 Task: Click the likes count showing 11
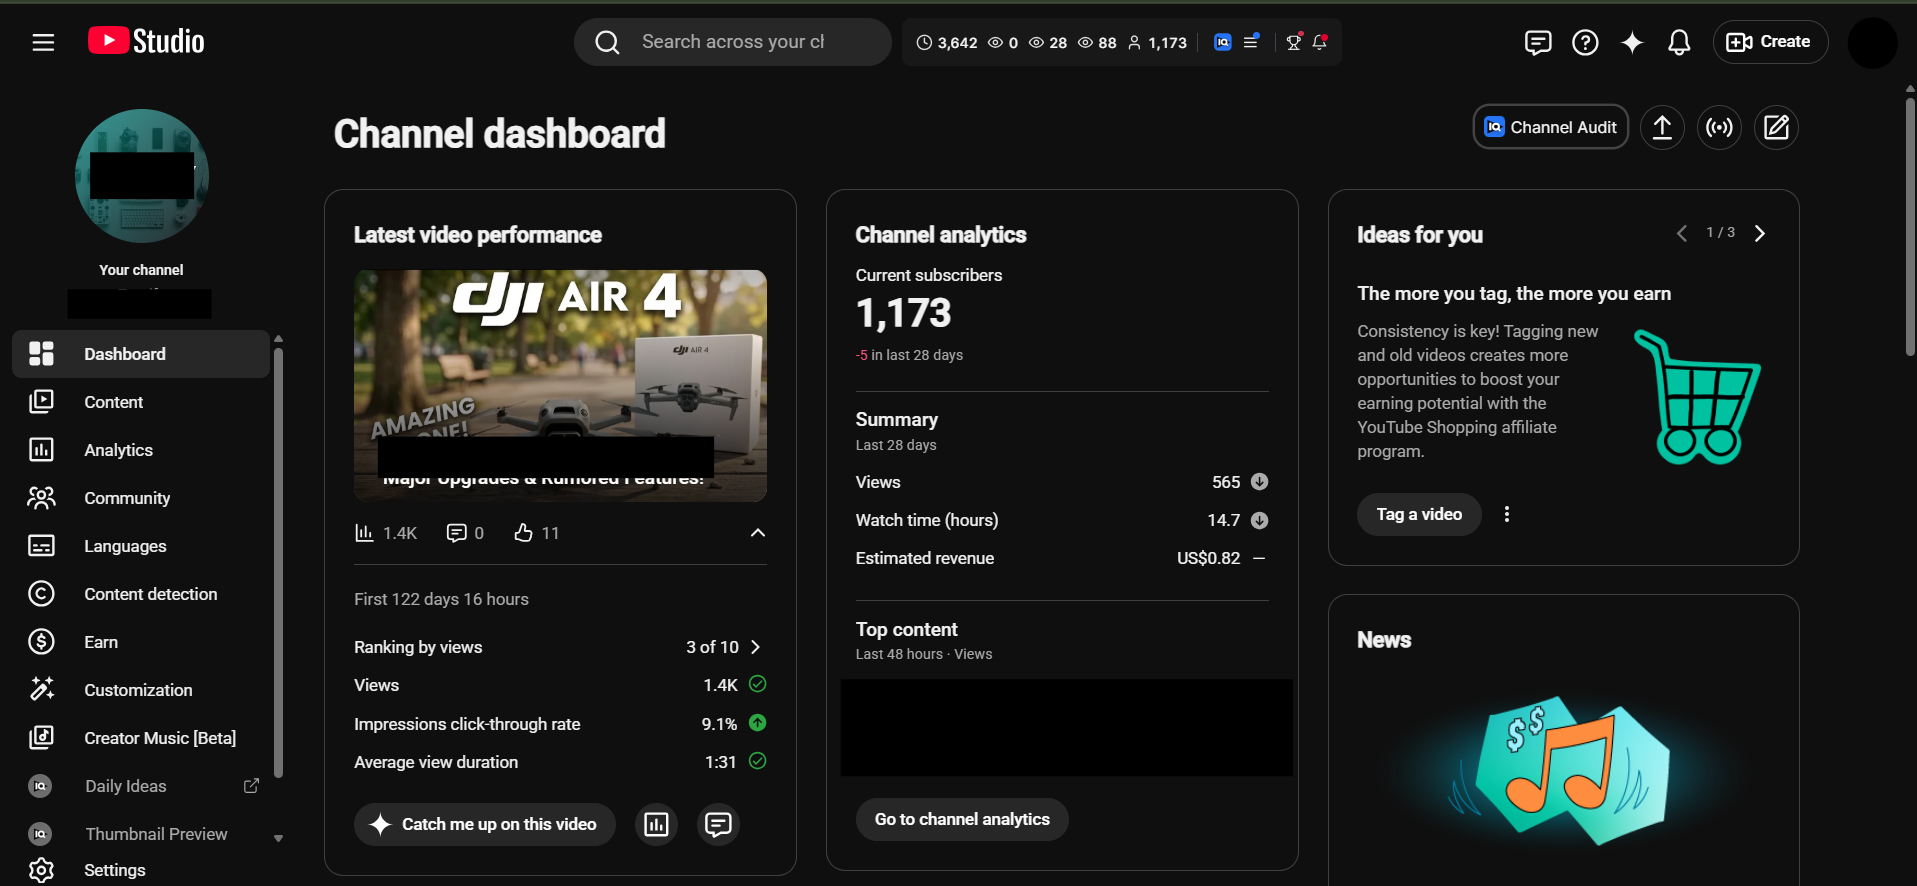point(536,533)
